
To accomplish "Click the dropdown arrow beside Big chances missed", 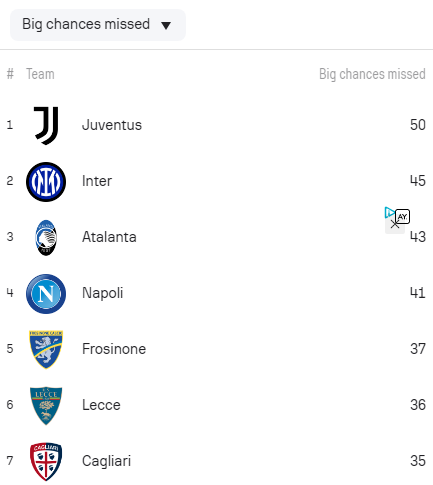I will click(166, 25).
